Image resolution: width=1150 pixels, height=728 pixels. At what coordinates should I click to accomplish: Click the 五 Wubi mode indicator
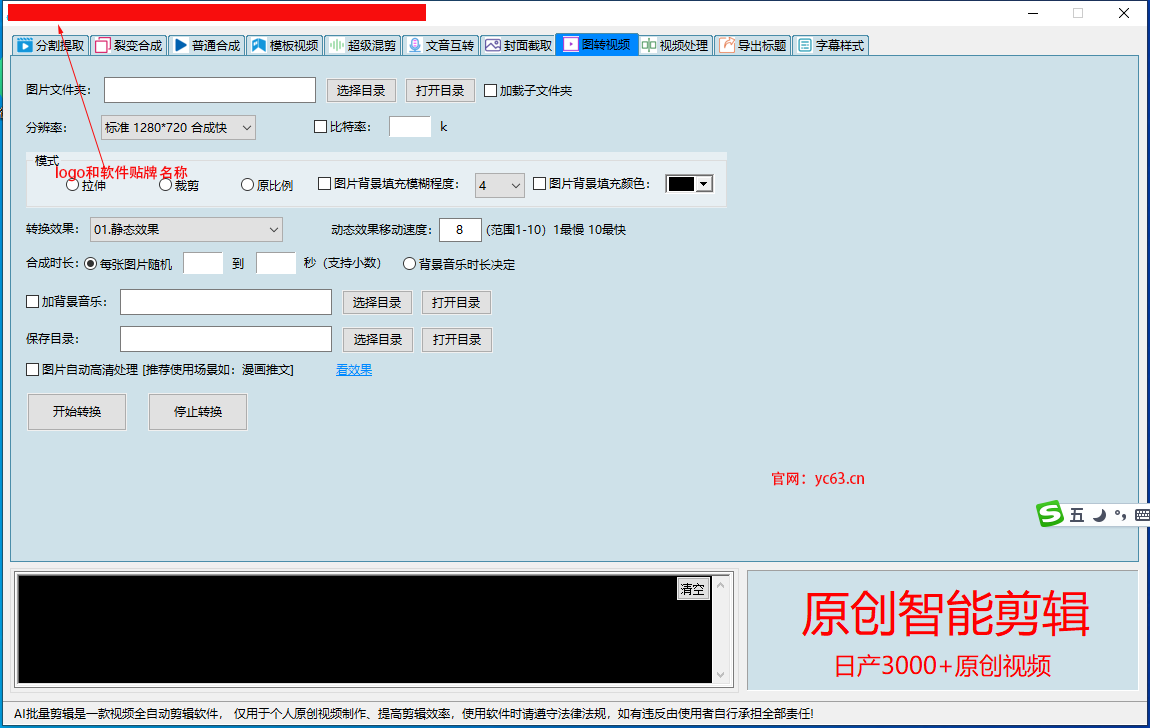click(x=1077, y=515)
